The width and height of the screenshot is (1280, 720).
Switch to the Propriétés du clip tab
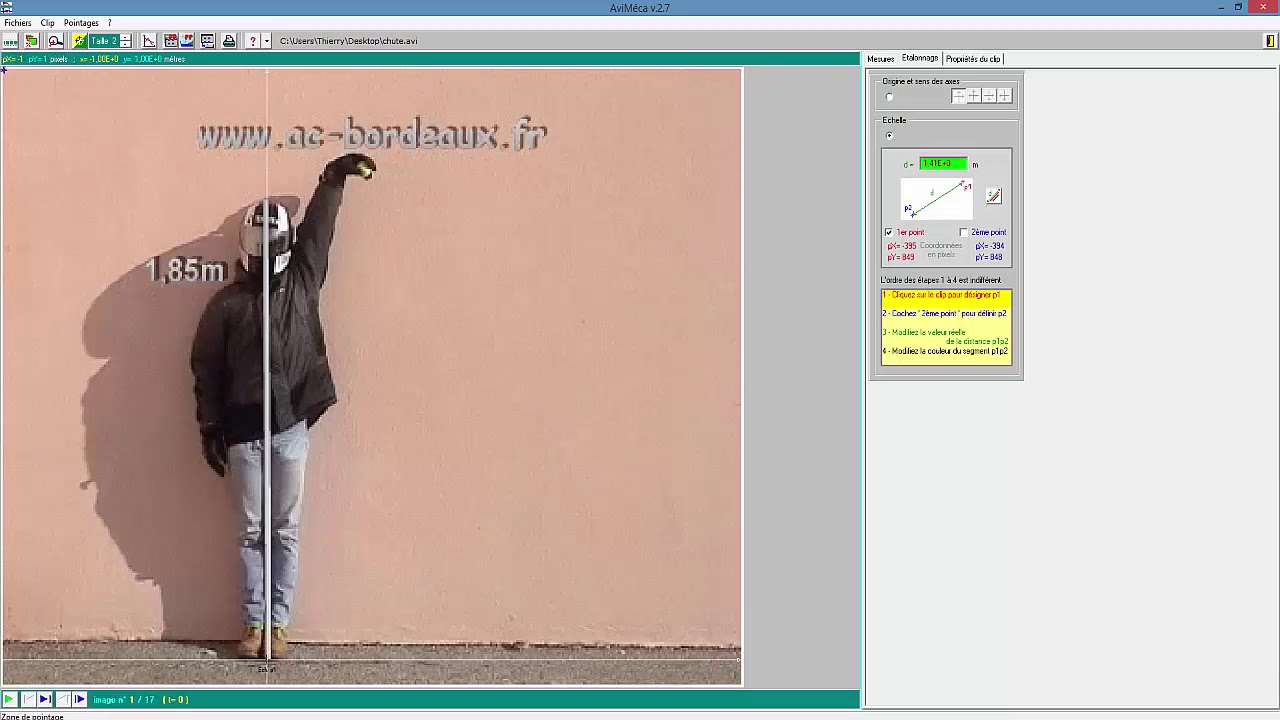pyautogui.click(x=973, y=59)
